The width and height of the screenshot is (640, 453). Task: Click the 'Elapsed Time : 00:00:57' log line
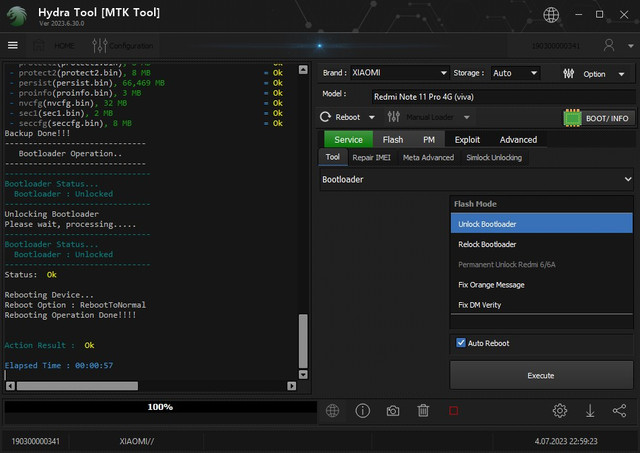(x=59, y=365)
